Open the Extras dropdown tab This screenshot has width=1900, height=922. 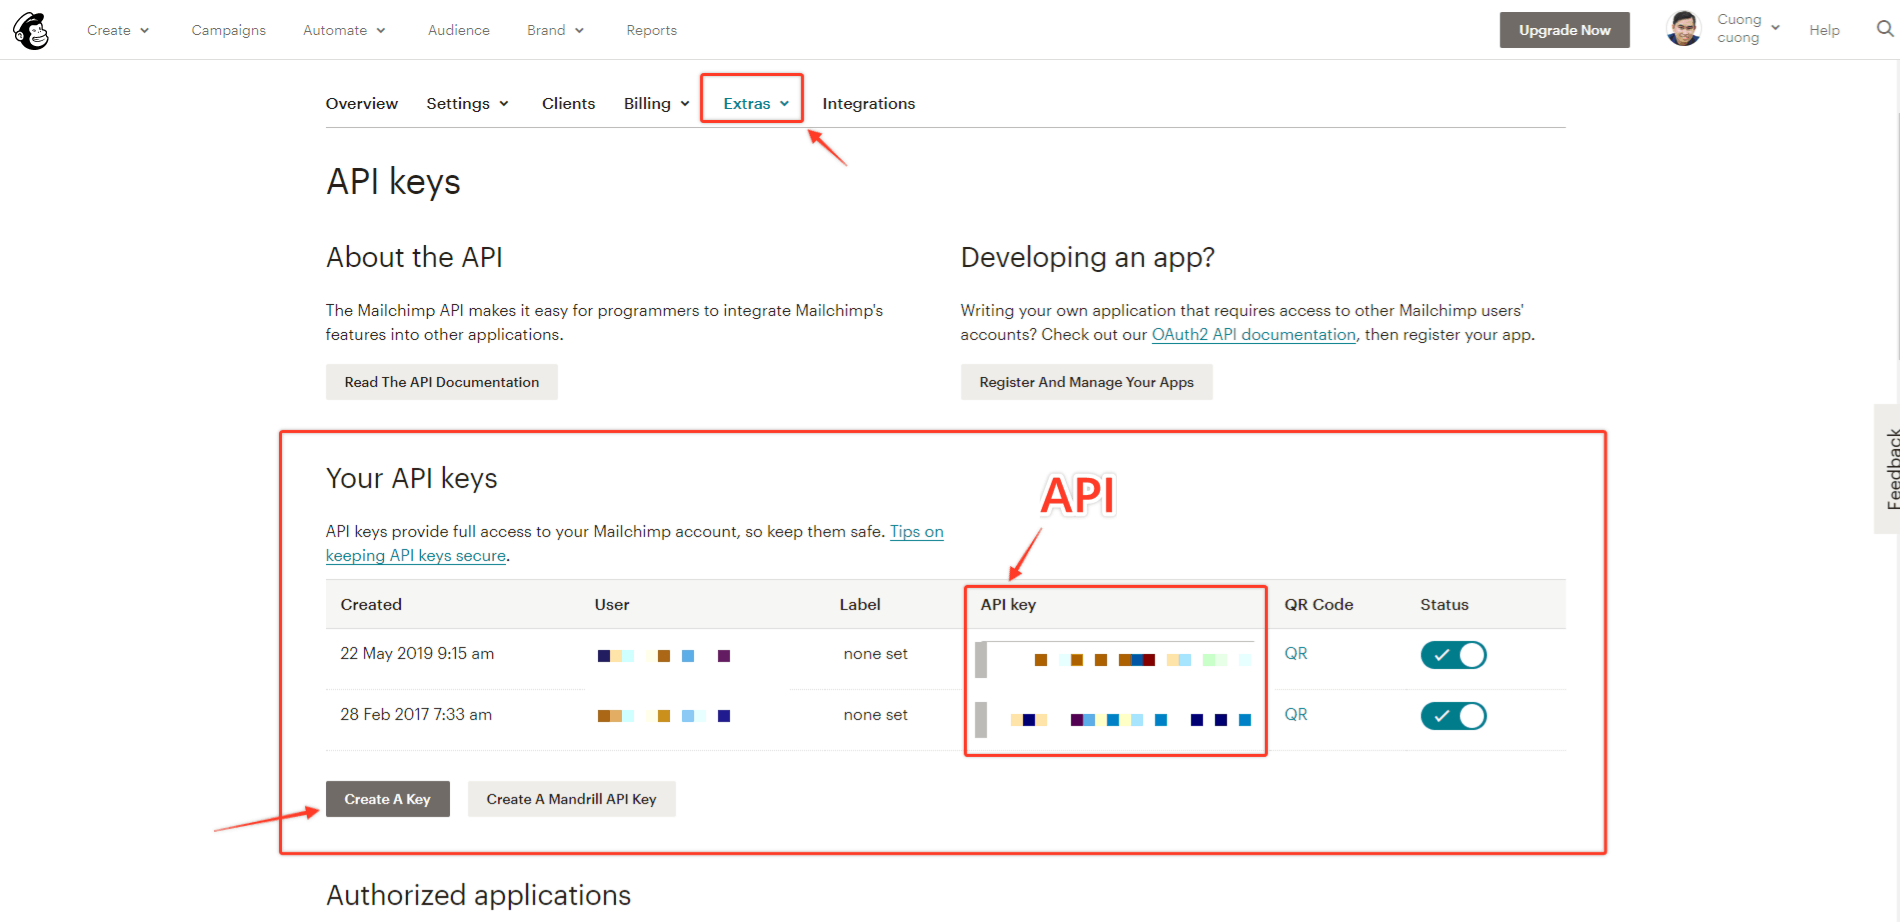[x=756, y=103]
